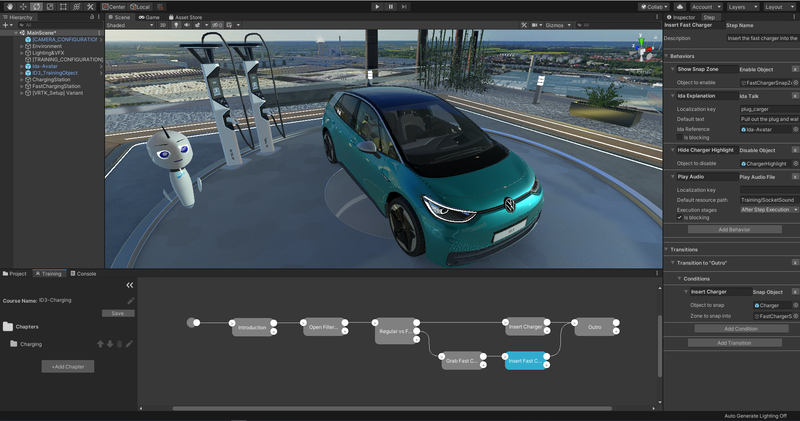Switch to the Step tab in Inspector

pos(709,17)
